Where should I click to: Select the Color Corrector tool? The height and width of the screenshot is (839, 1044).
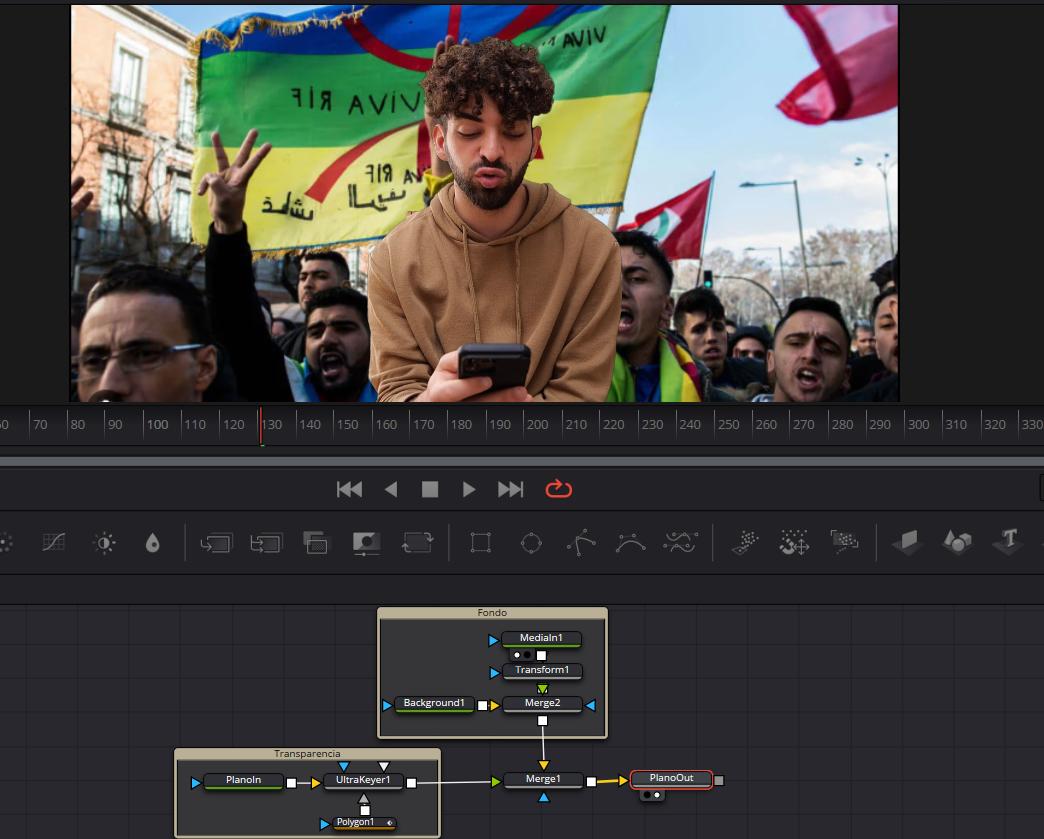tap(104, 543)
